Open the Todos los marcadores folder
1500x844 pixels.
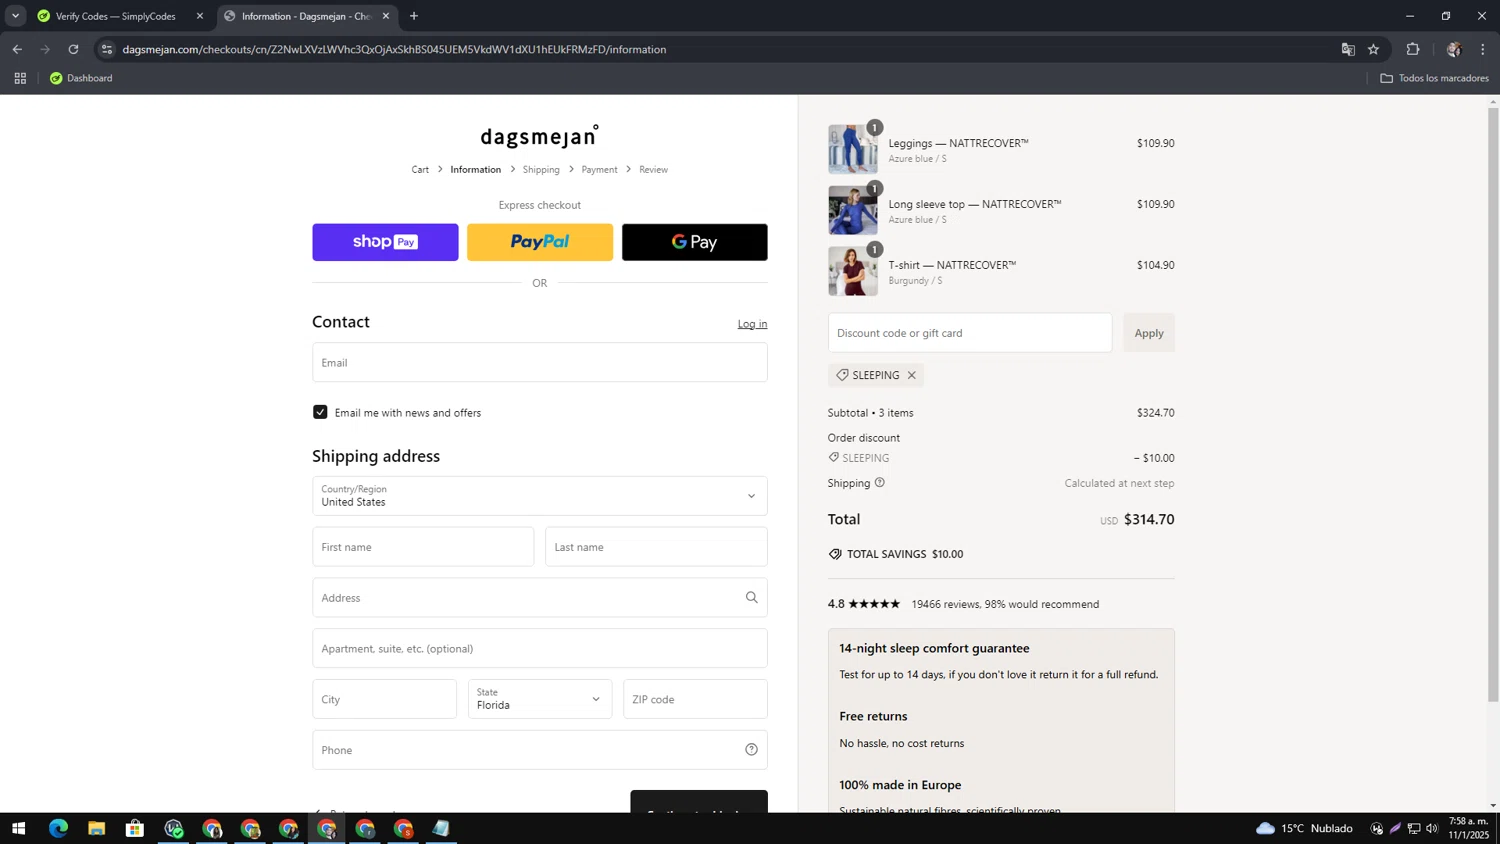1435,78
